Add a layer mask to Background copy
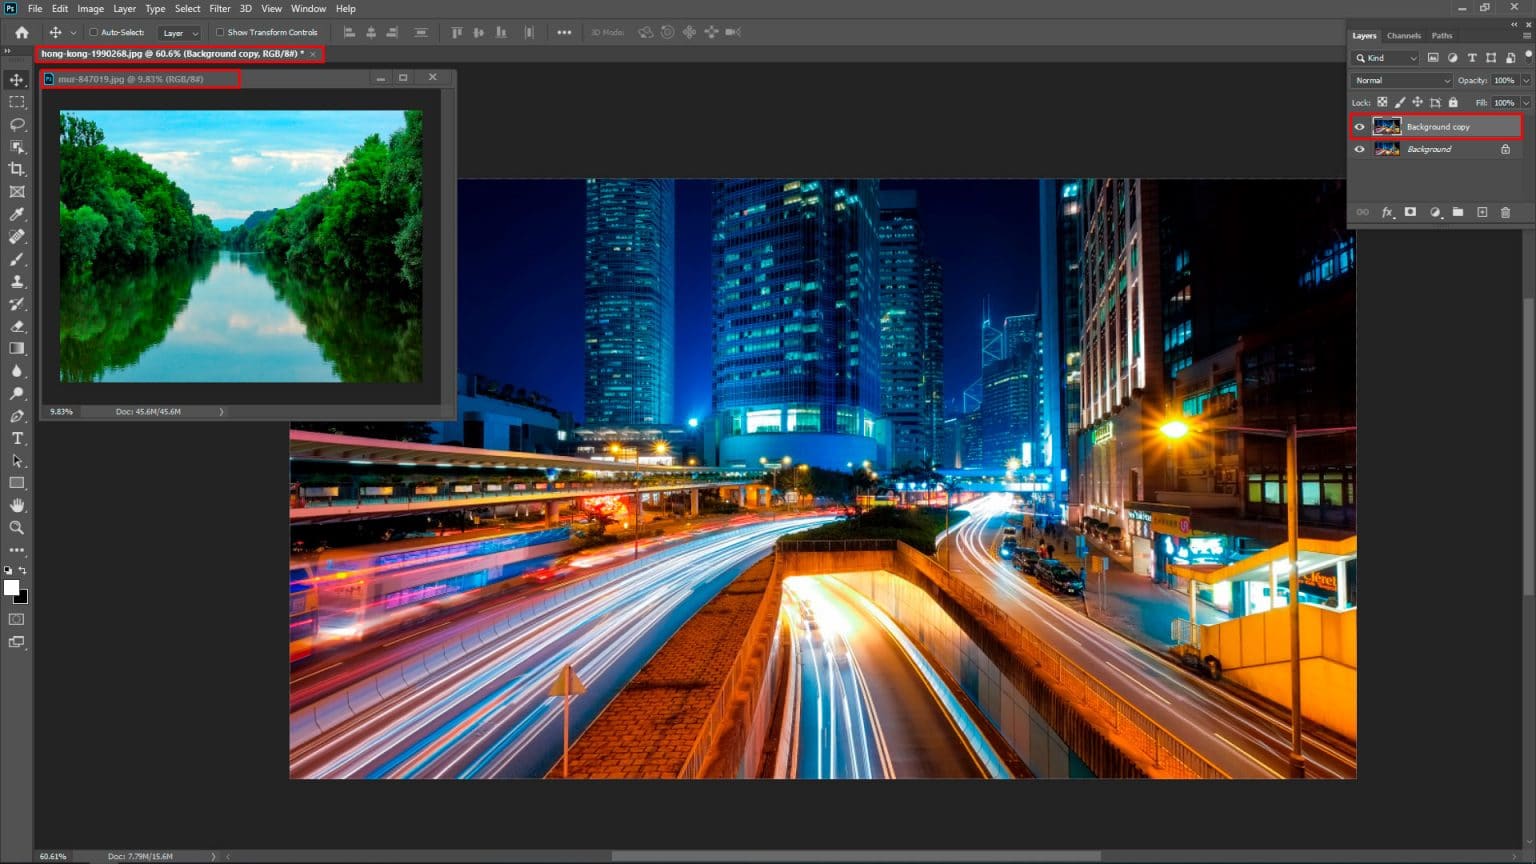This screenshot has height=864, width=1536. pyautogui.click(x=1410, y=212)
